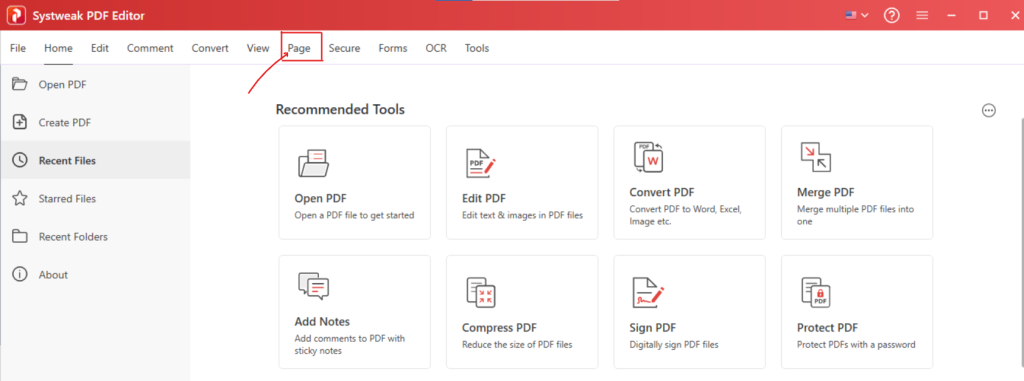Open the hamburger menu icon
This screenshot has width=1024, height=381.
coord(922,15)
